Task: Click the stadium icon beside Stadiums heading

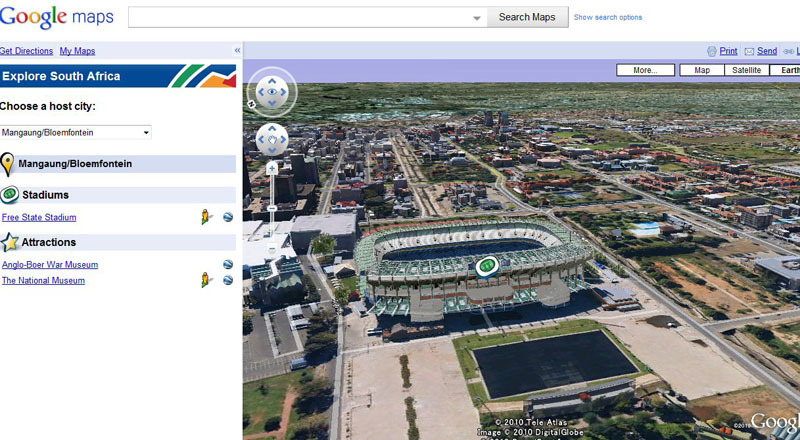Action: (9, 194)
